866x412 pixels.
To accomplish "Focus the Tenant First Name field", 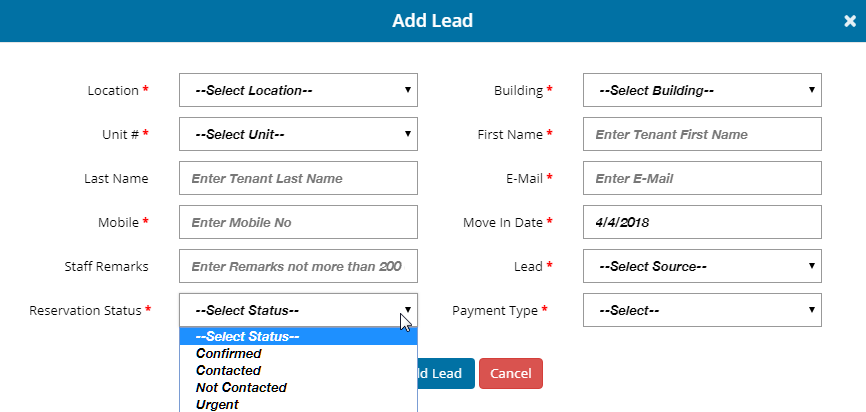I will [702, 134].
